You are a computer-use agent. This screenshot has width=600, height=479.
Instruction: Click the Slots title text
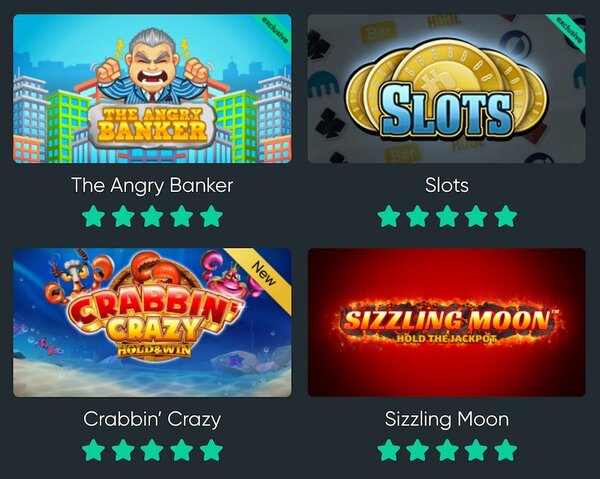pos(447,186)
